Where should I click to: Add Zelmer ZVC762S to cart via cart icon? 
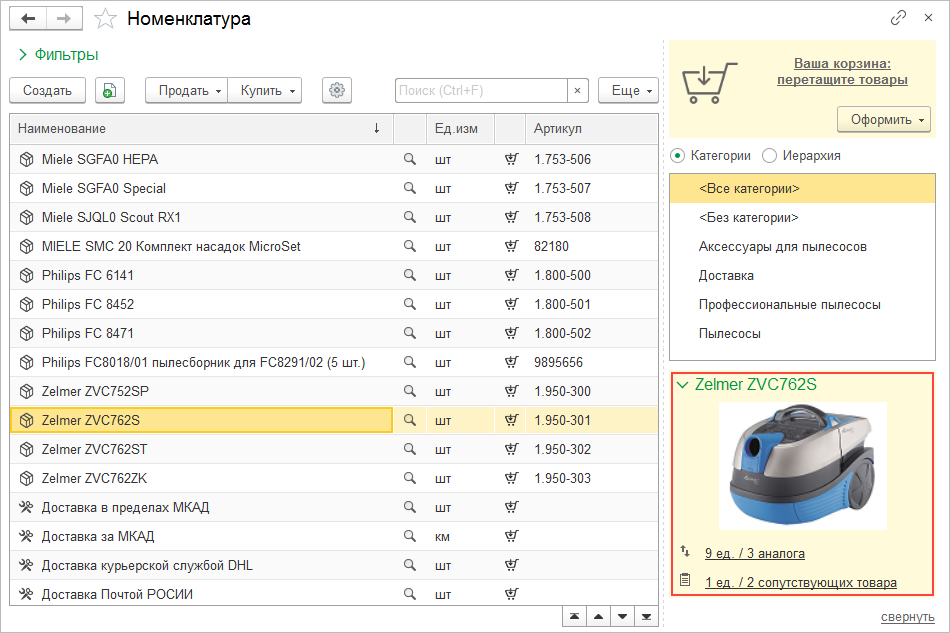tap(511, 420)
